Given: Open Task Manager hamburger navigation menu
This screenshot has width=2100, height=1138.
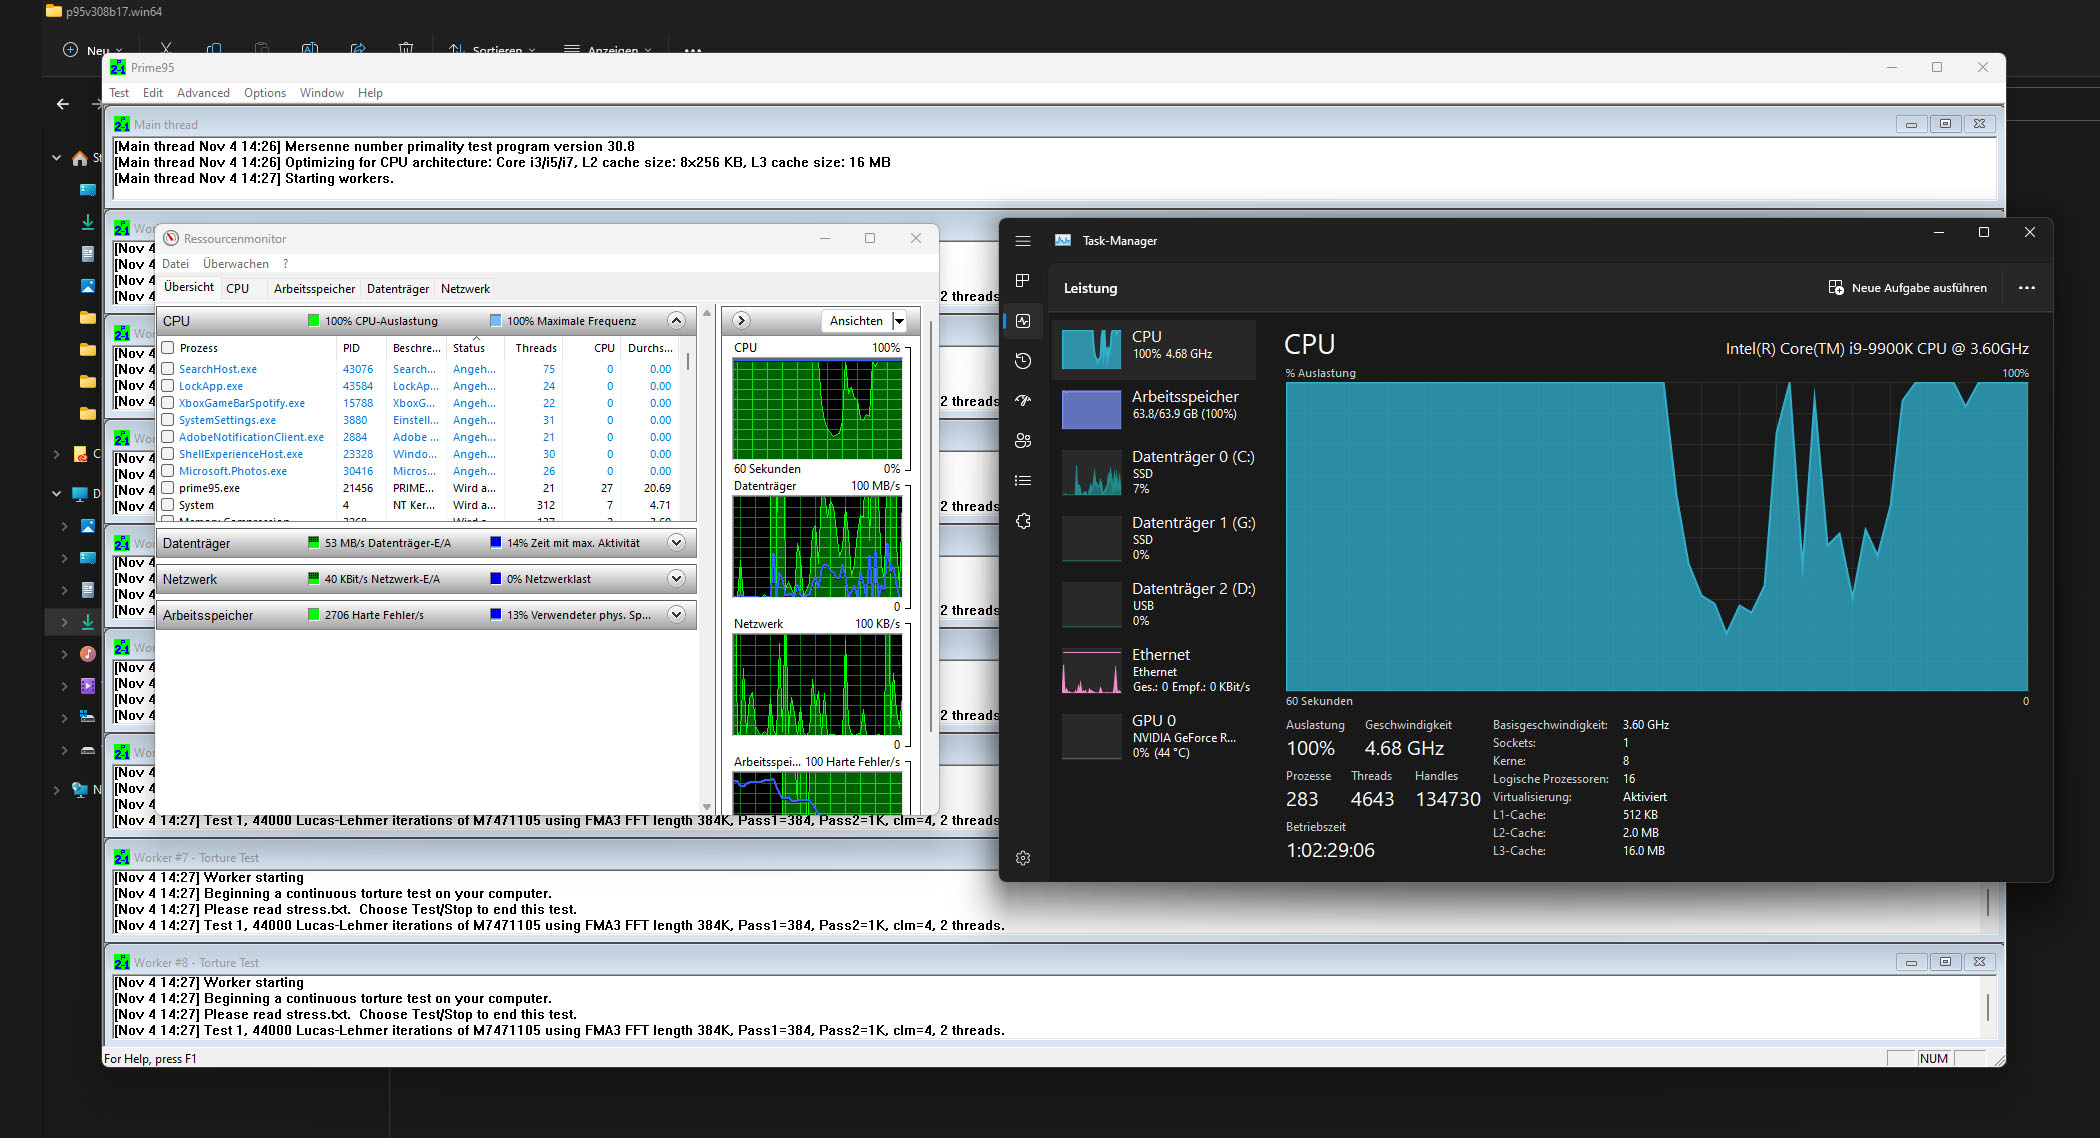Looking at the screenshot, I should pyautogui.click(x=1022, y=241).
